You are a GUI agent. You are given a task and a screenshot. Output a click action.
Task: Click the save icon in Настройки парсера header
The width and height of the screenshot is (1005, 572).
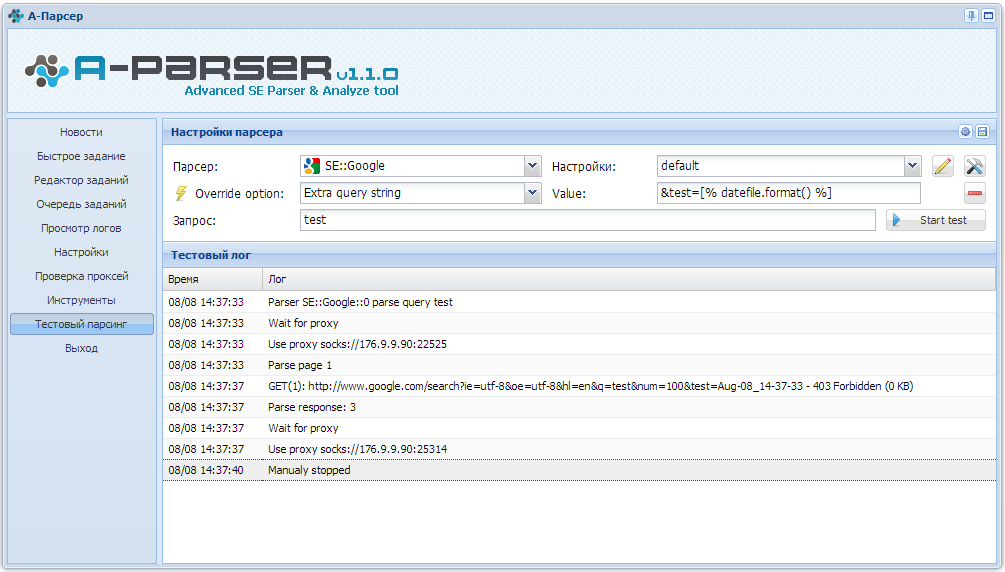tap(982, 131)
